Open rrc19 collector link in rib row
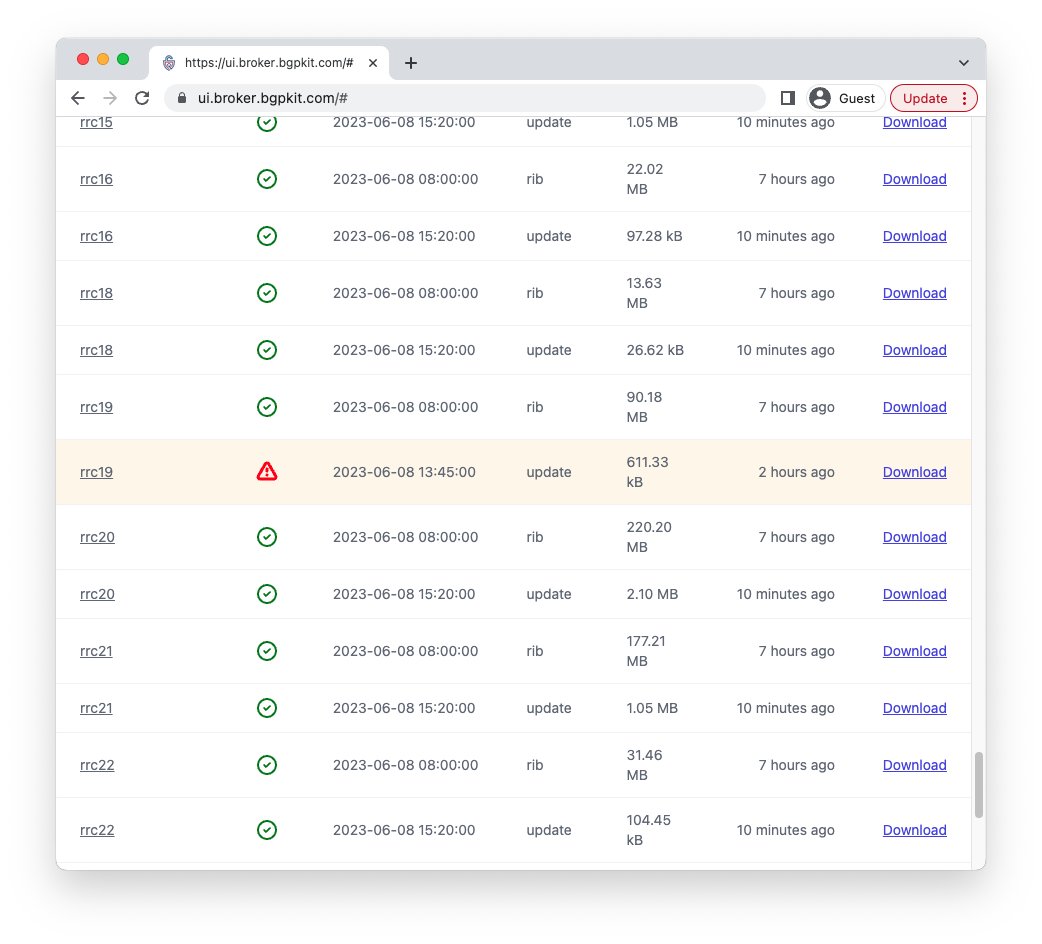The height and width of the screenshot is (944, 1042). coord(96,407)
